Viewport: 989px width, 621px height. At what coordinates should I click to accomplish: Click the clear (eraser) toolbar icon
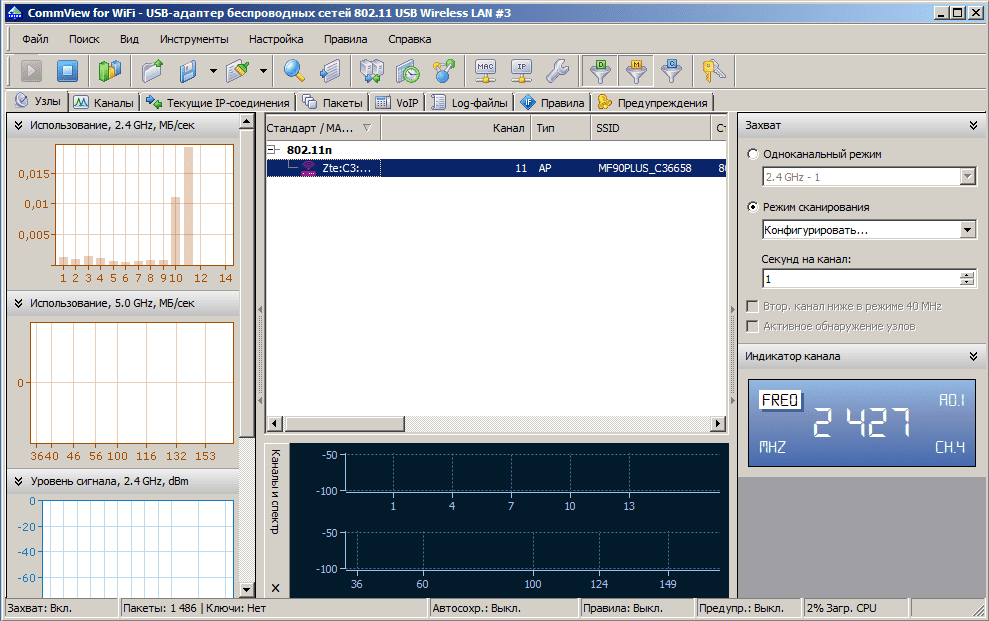coord(238,71)
